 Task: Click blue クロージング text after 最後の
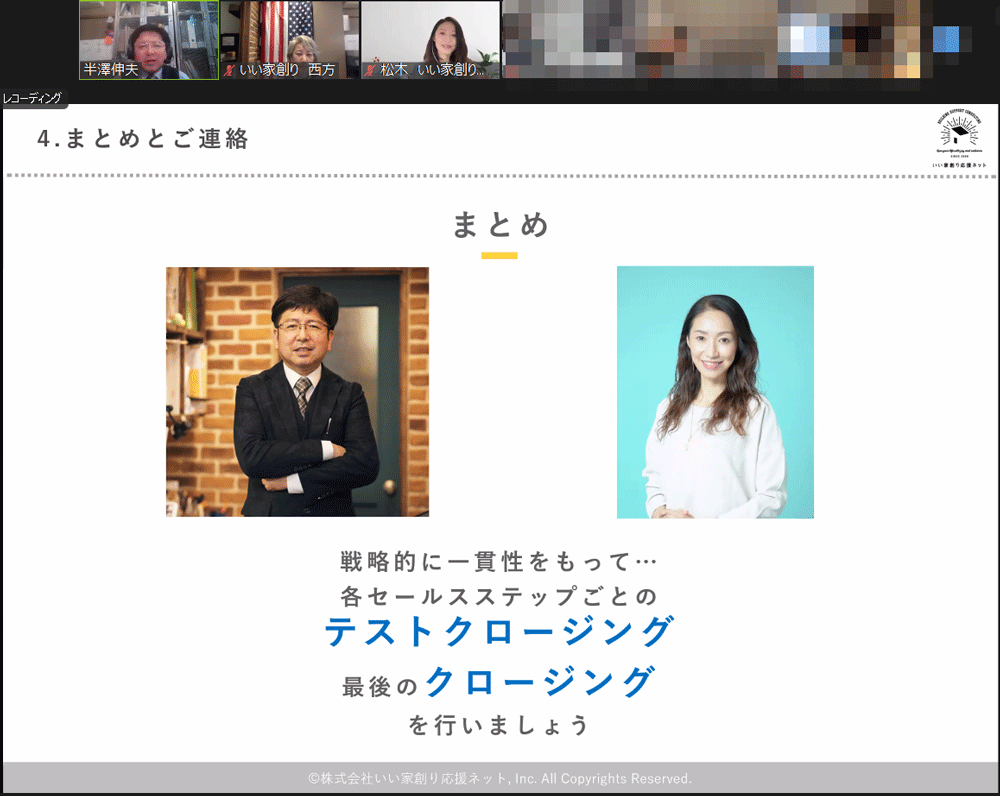540,683
